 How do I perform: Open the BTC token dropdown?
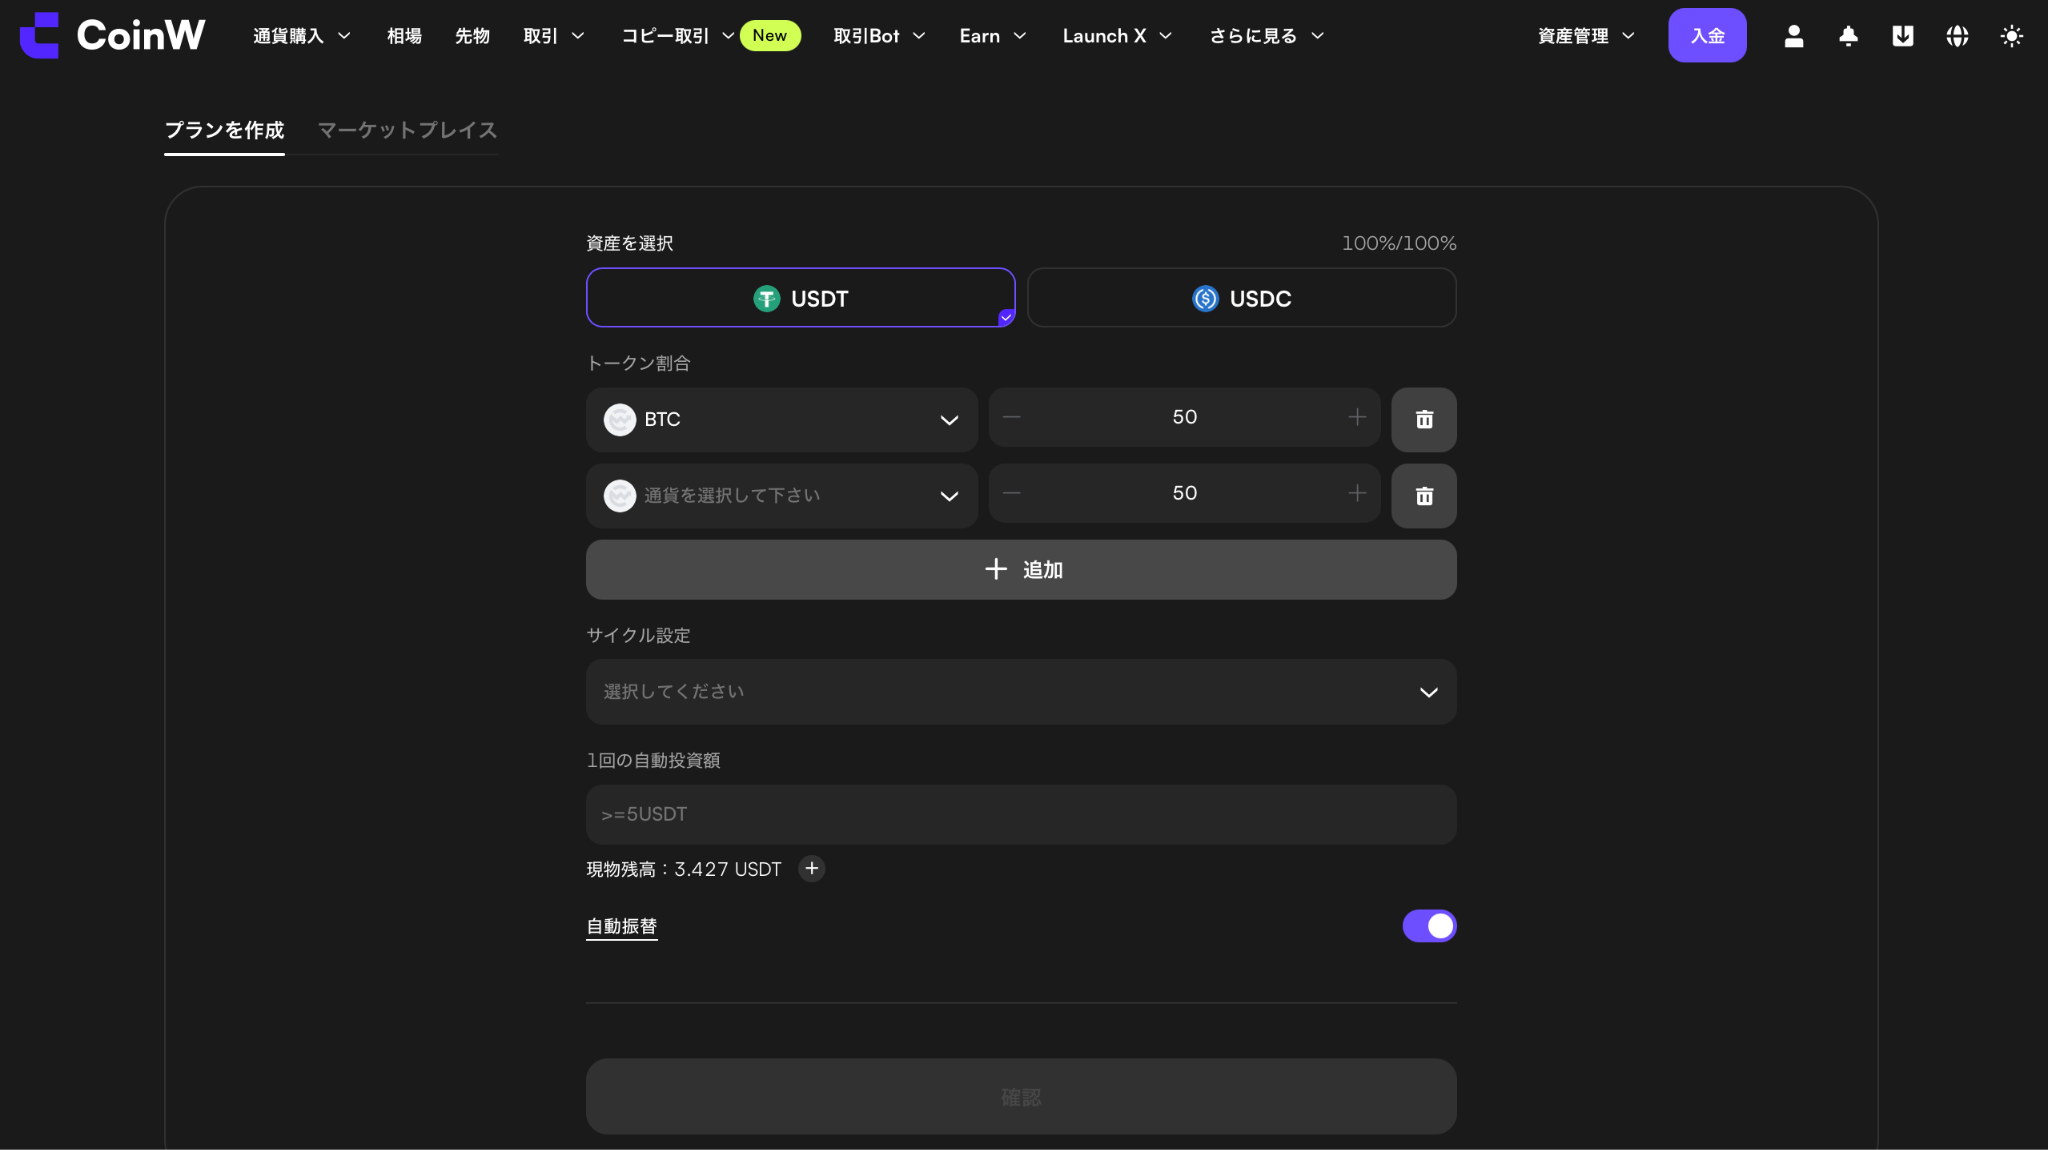click(x=781, y=419)
